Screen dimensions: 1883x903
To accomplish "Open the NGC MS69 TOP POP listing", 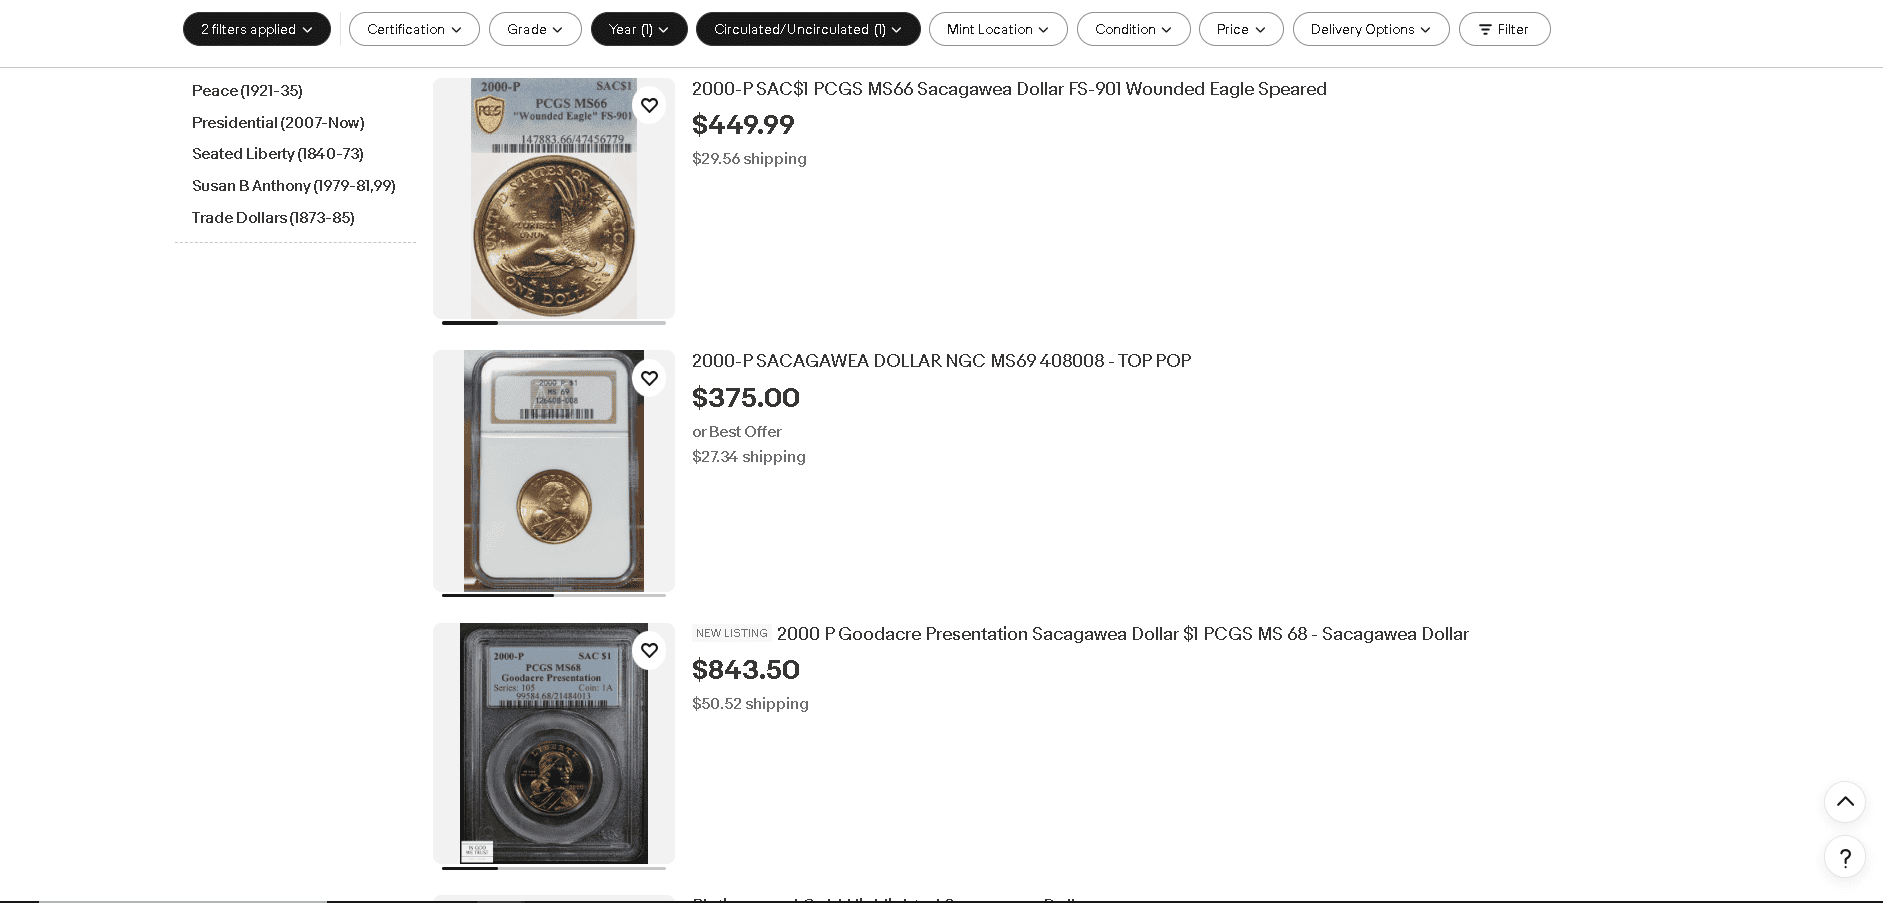I will coord(941,361).
